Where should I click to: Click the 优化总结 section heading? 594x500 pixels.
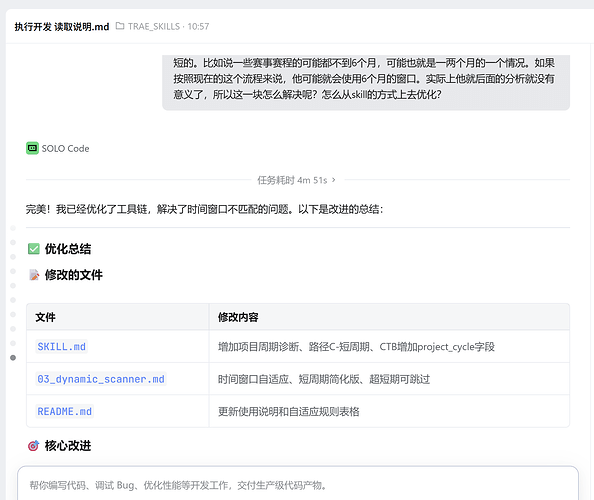click(x=68, y=249)
